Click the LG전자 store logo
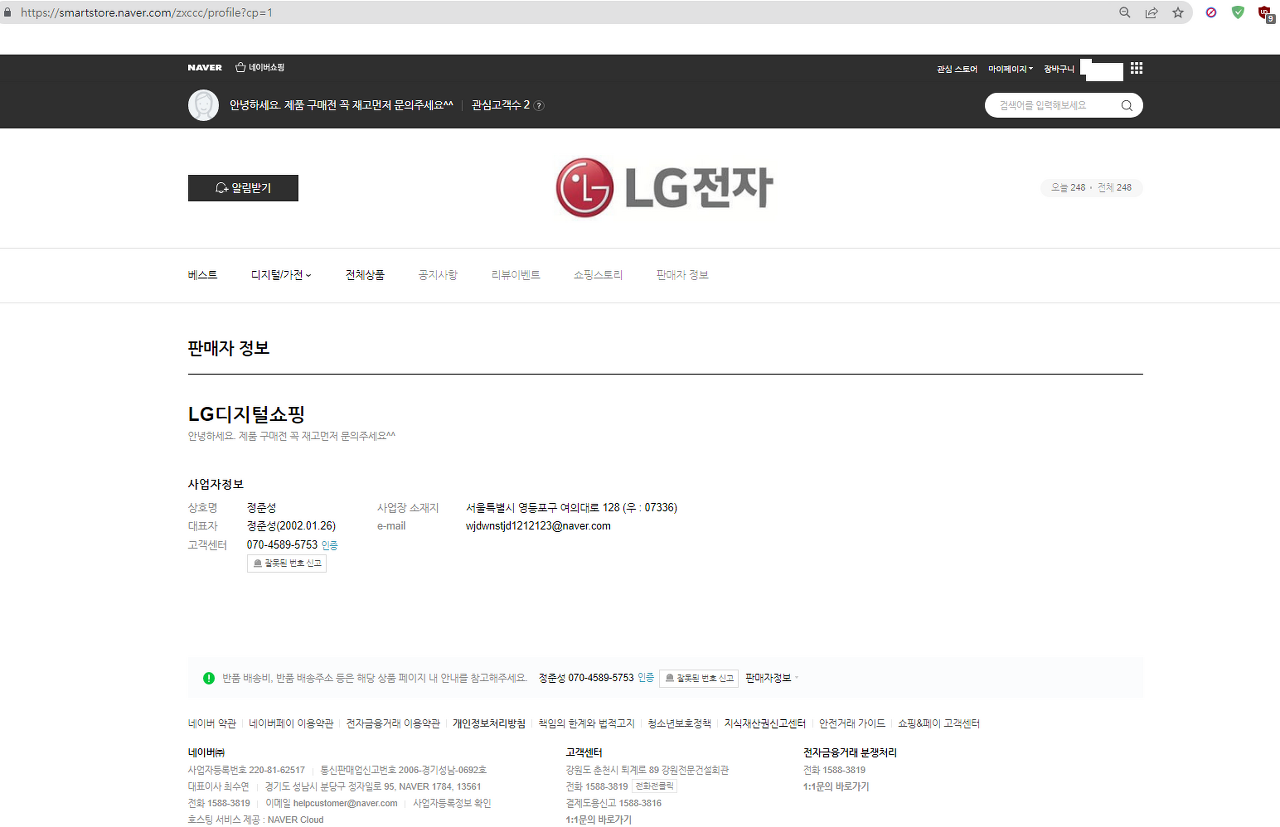The width and height of the screenshot is (1280, 827). tap(664, 187)
